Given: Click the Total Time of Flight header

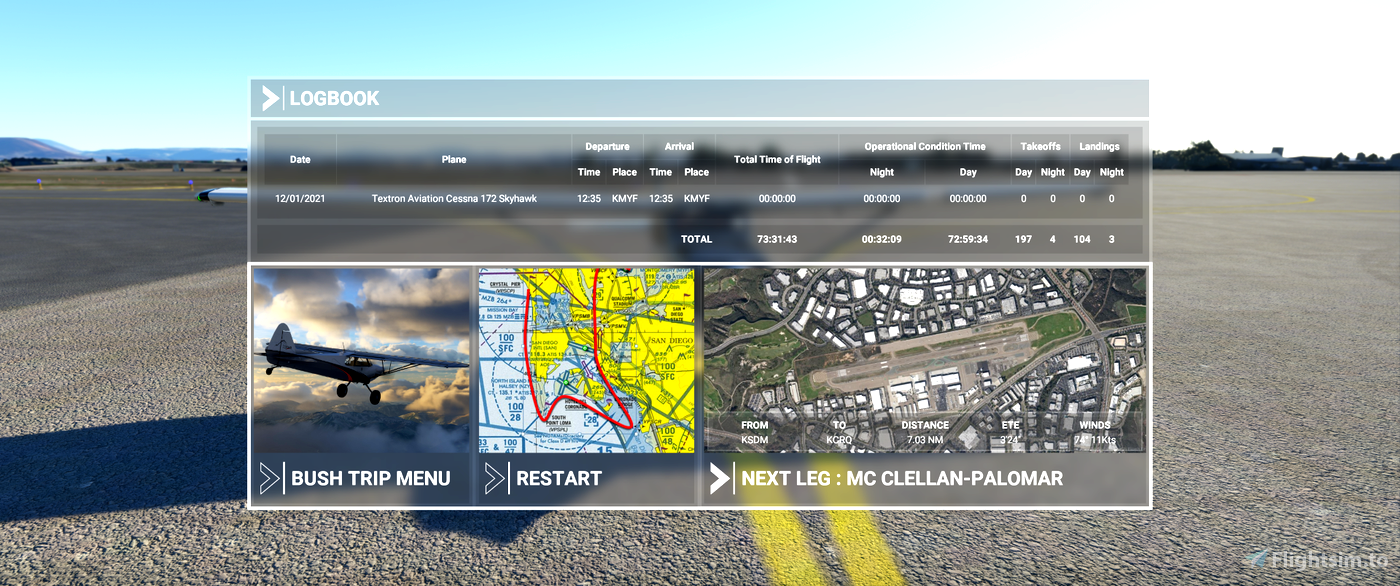Looking at the screenshot, I should [777, 159].
